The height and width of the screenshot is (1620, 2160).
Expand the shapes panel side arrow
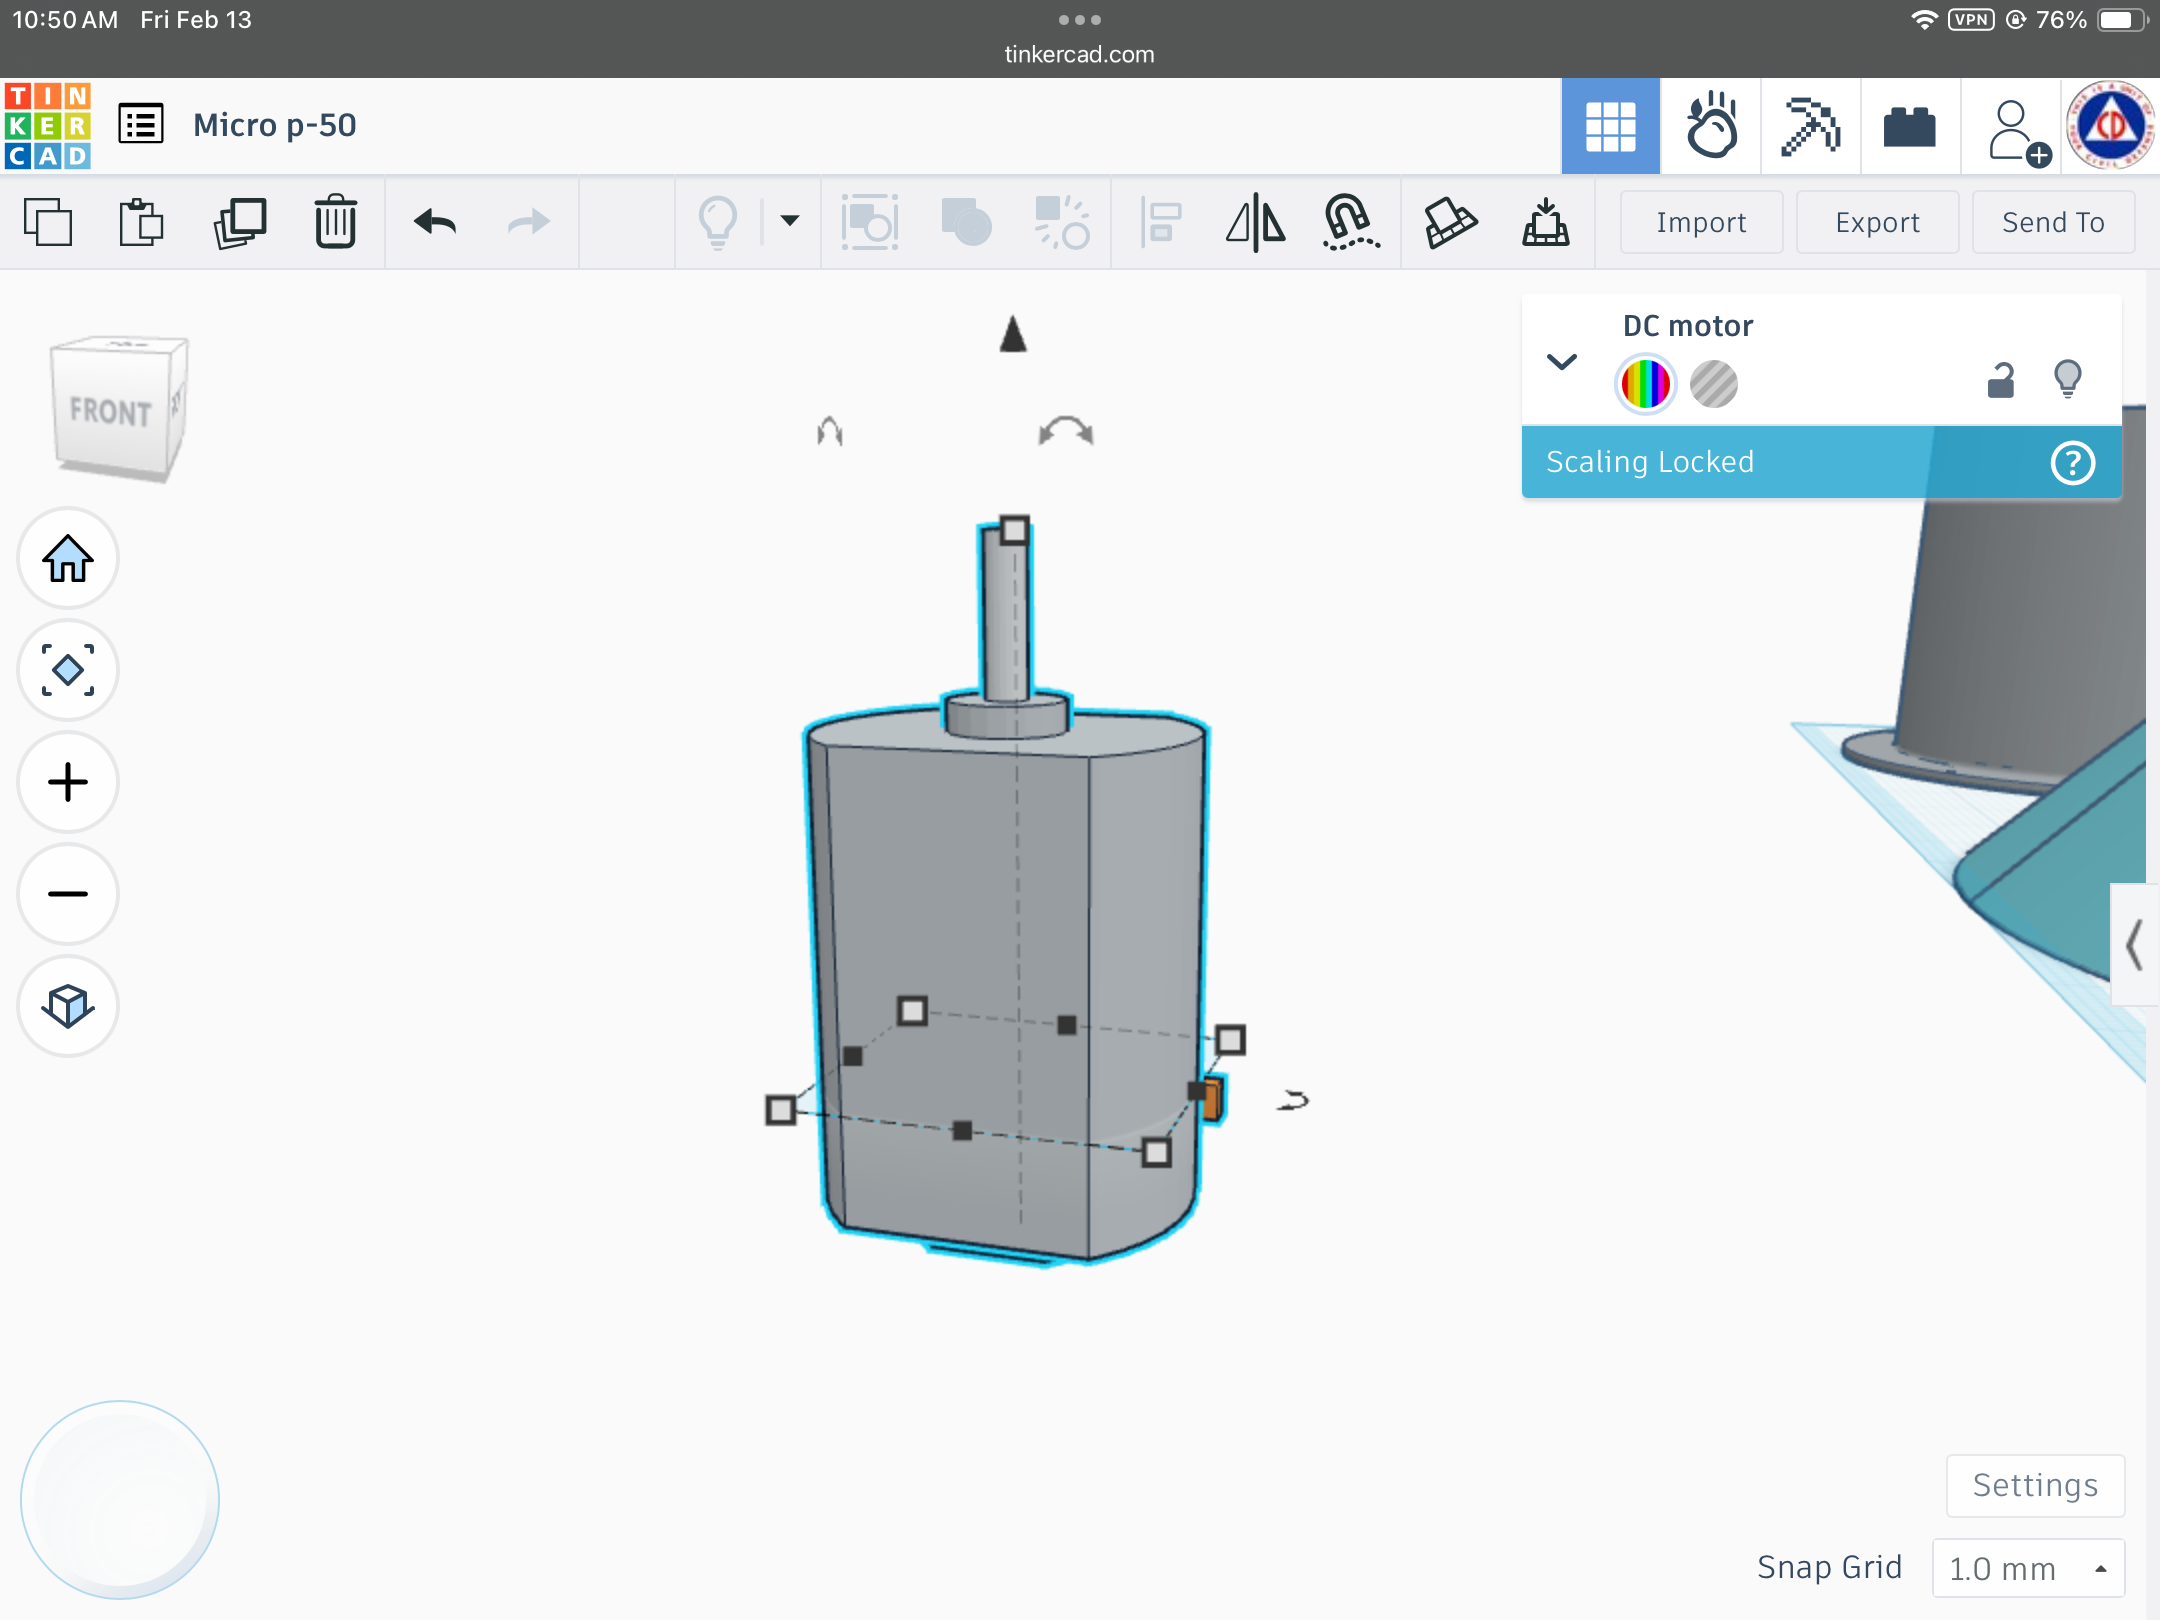[2134, 945]
